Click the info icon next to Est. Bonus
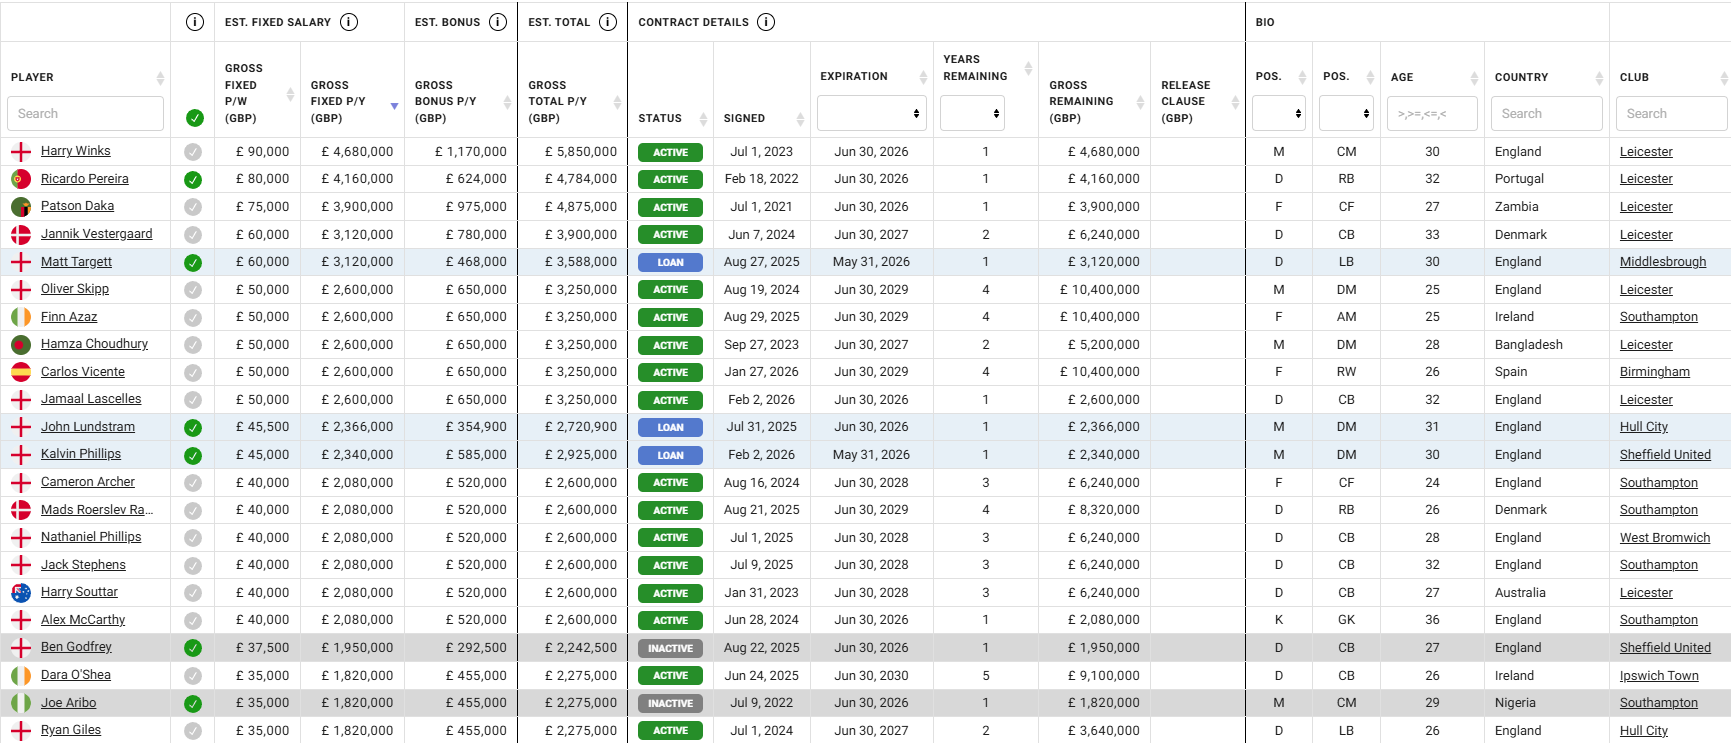Image resolution: width=1731 pixels, height=743 pixels. tap(498, 22)
